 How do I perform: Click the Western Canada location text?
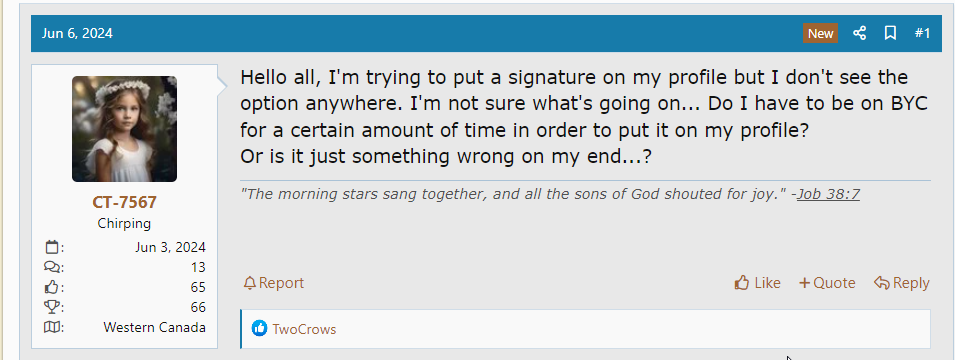pyautogui.click(x=155, y=327)
